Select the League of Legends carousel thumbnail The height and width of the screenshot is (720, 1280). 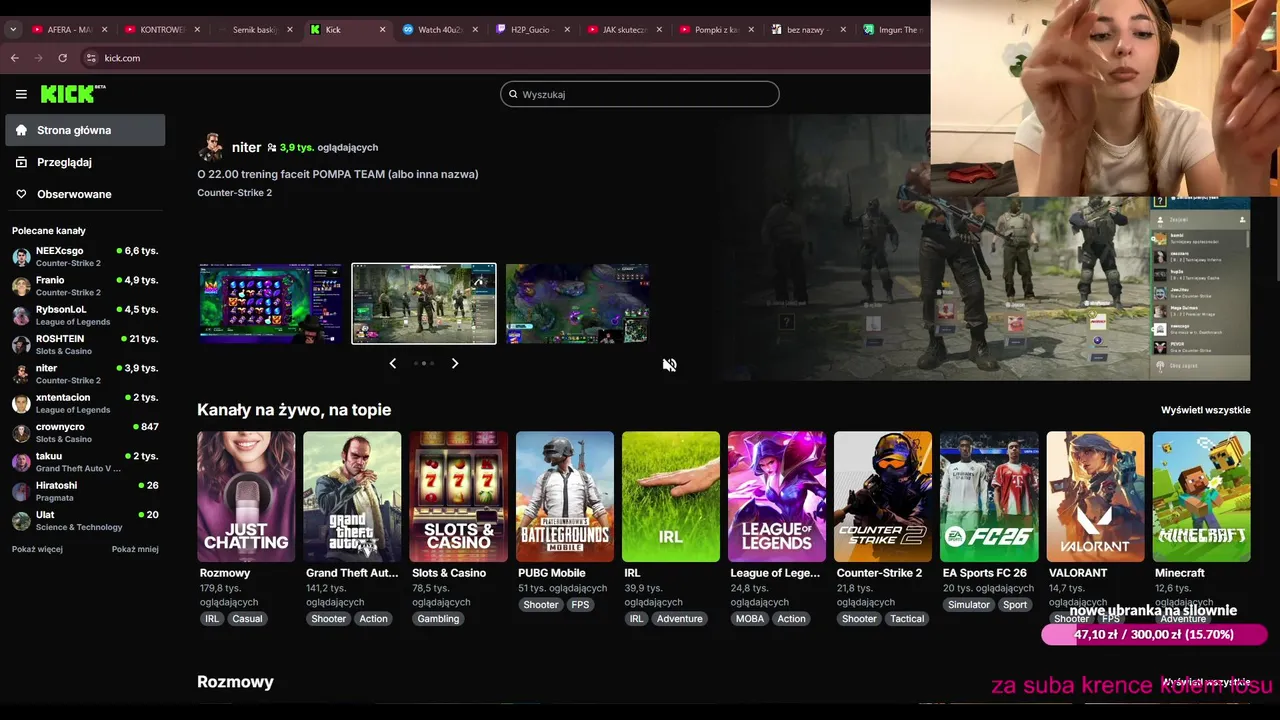577,304
